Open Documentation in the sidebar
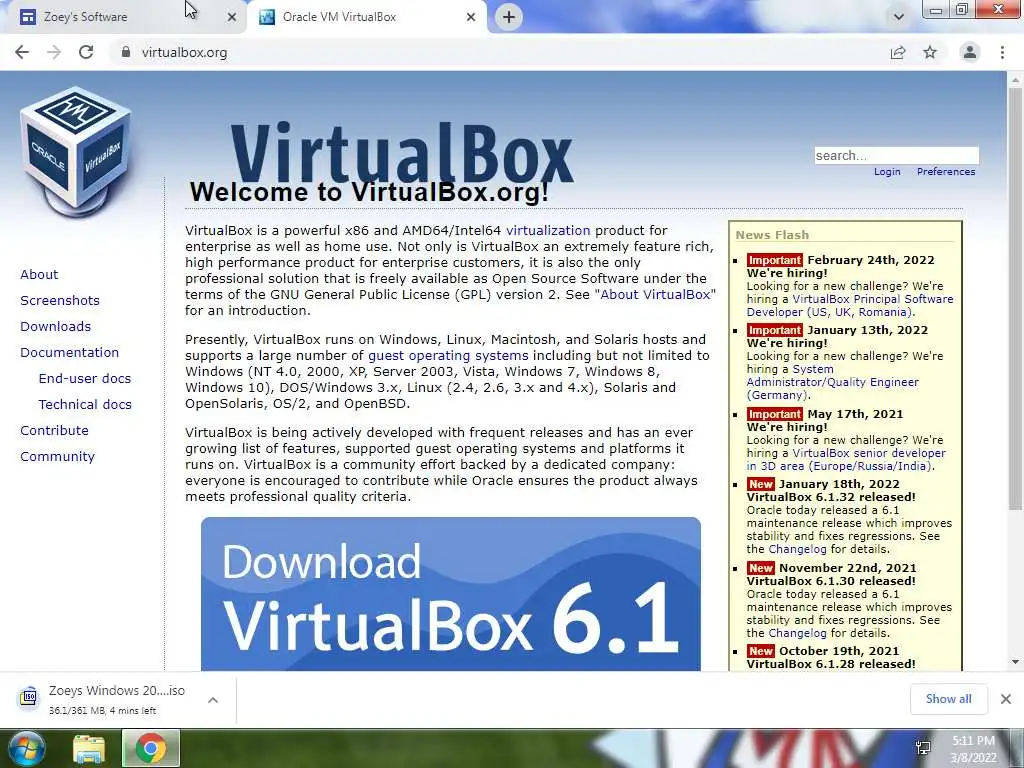1024x768 pixels. (x=69, y=353)
